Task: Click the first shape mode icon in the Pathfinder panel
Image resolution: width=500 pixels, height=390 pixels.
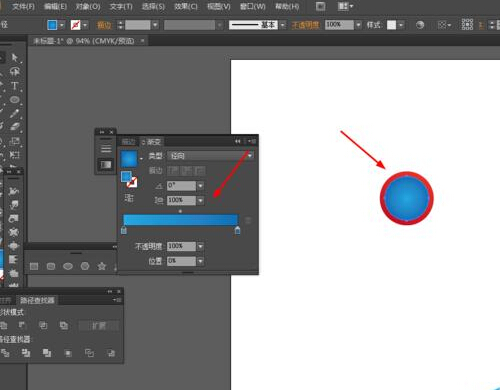Action: click(x=4, y=325)
